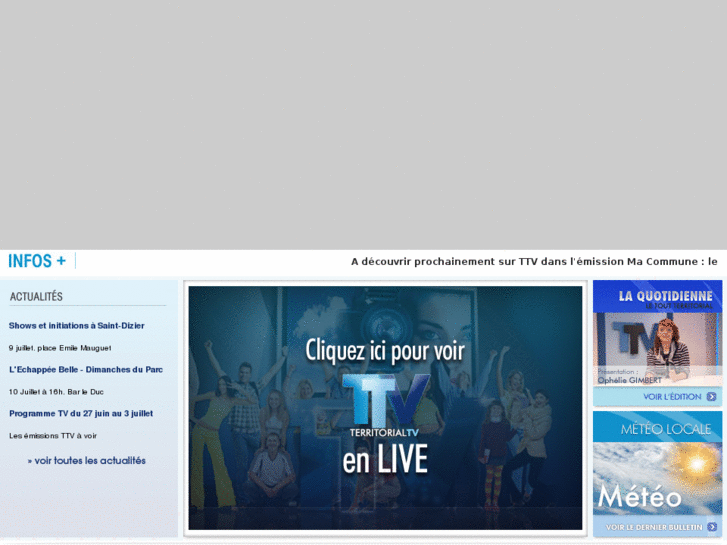727x545 pixels.
Task: Click the arrow icon beside Voir le dernier bulletin
Action: 712,527
